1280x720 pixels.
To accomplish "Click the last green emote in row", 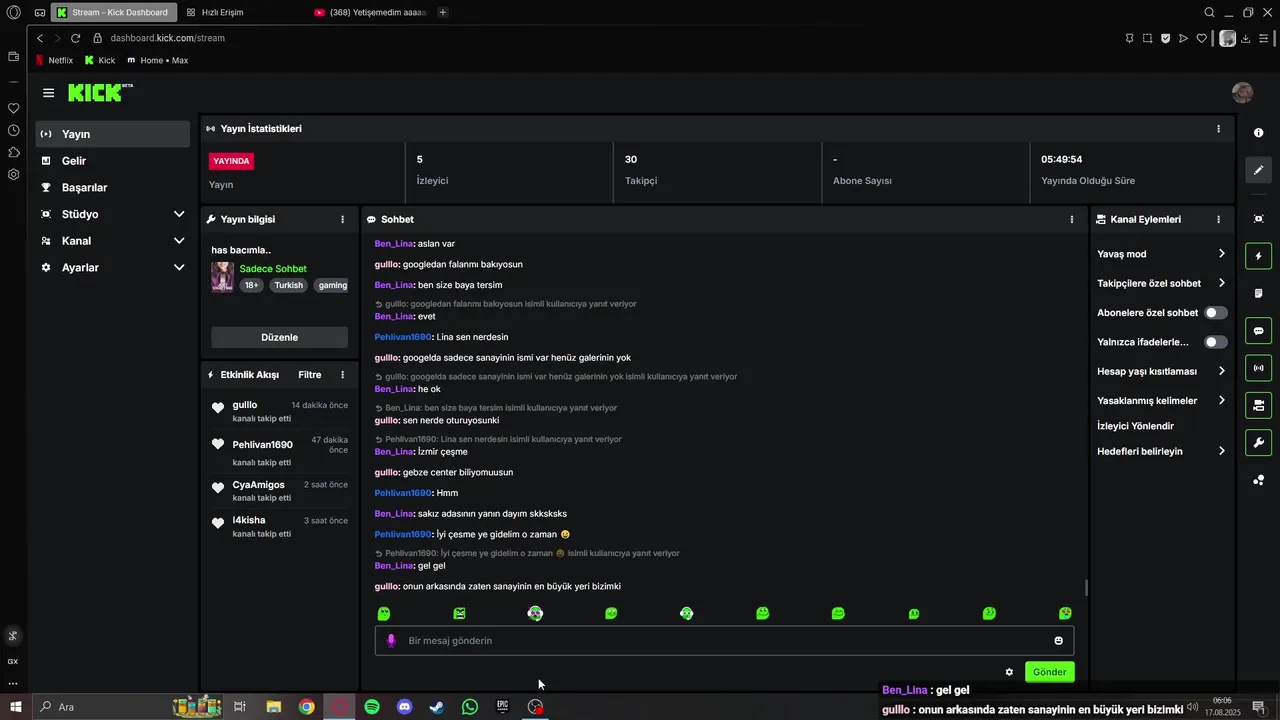I will 1065,614.
